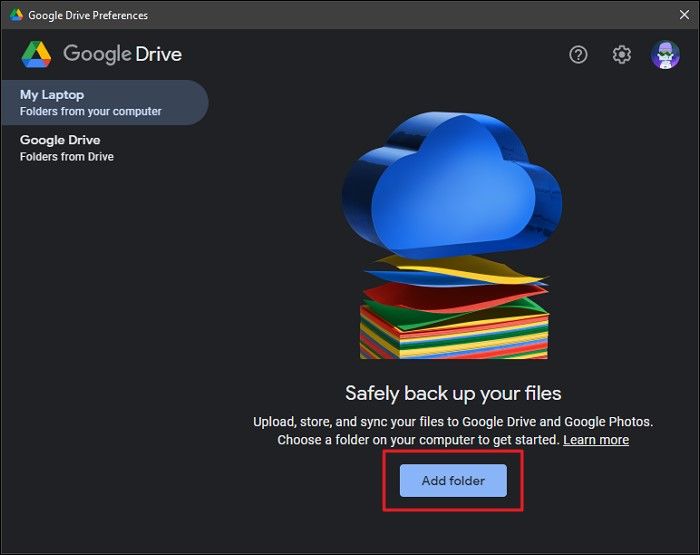Click the small Drive icon in title bar
This screenshot has width=700, height=555.
16,15
